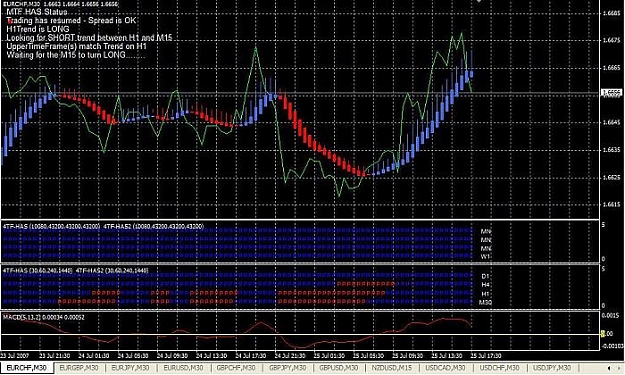Screen dimensions: 625x375
Task: Open the GBPCHF,M30 chart tab
Action: 236,368
